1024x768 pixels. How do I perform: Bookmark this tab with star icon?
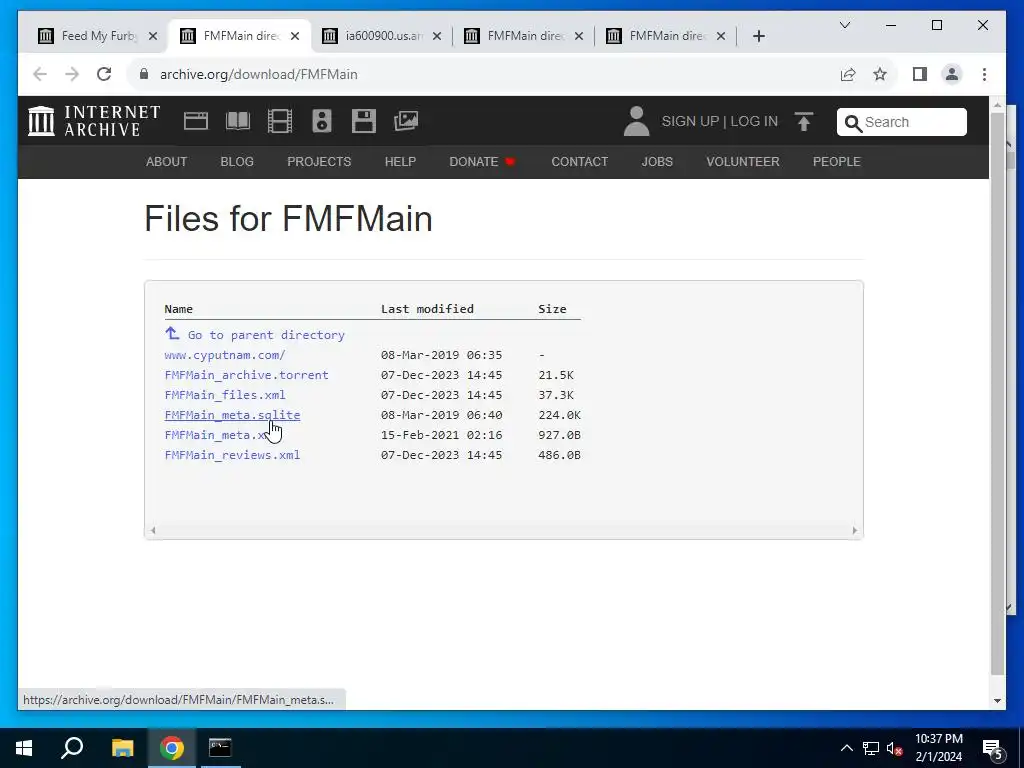(880, 74)
